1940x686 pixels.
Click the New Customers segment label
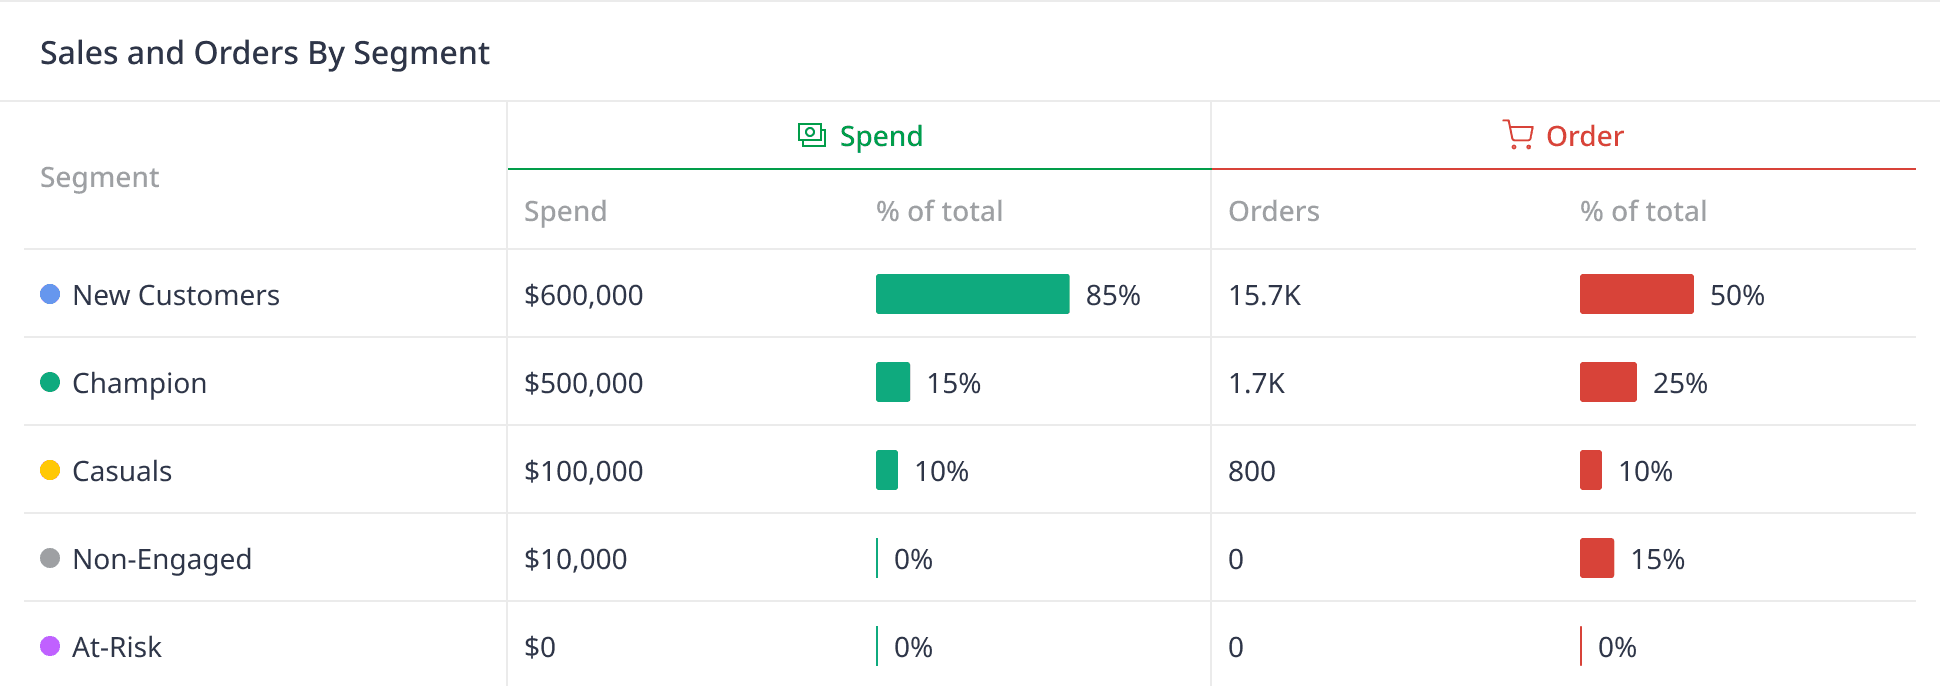point(176,295)
